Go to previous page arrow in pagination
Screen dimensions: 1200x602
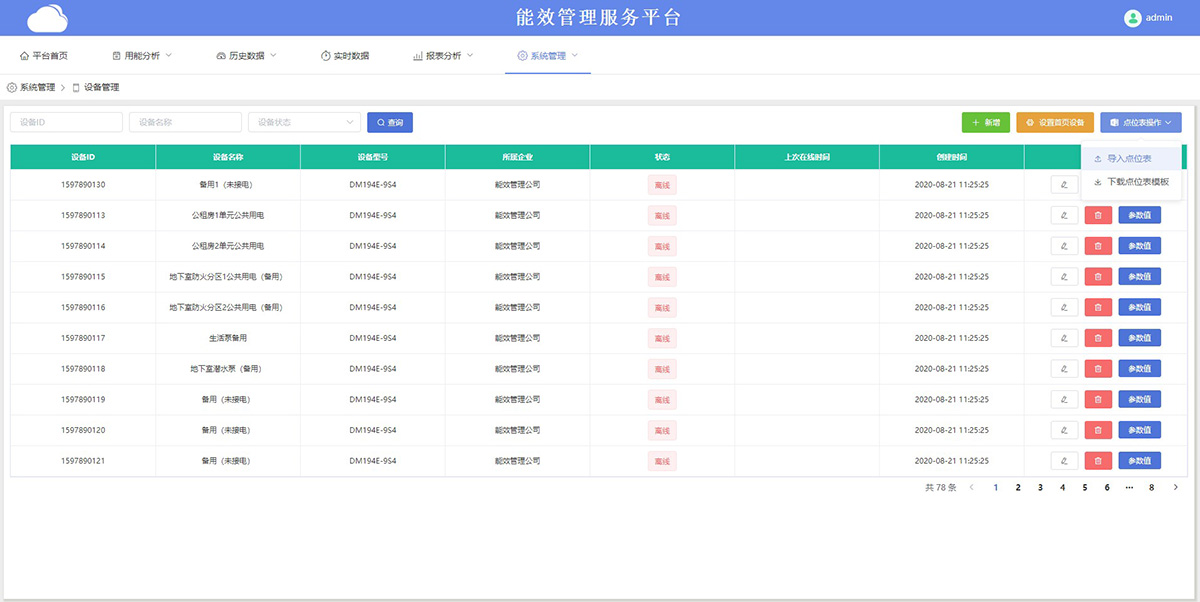coord(971,488)
